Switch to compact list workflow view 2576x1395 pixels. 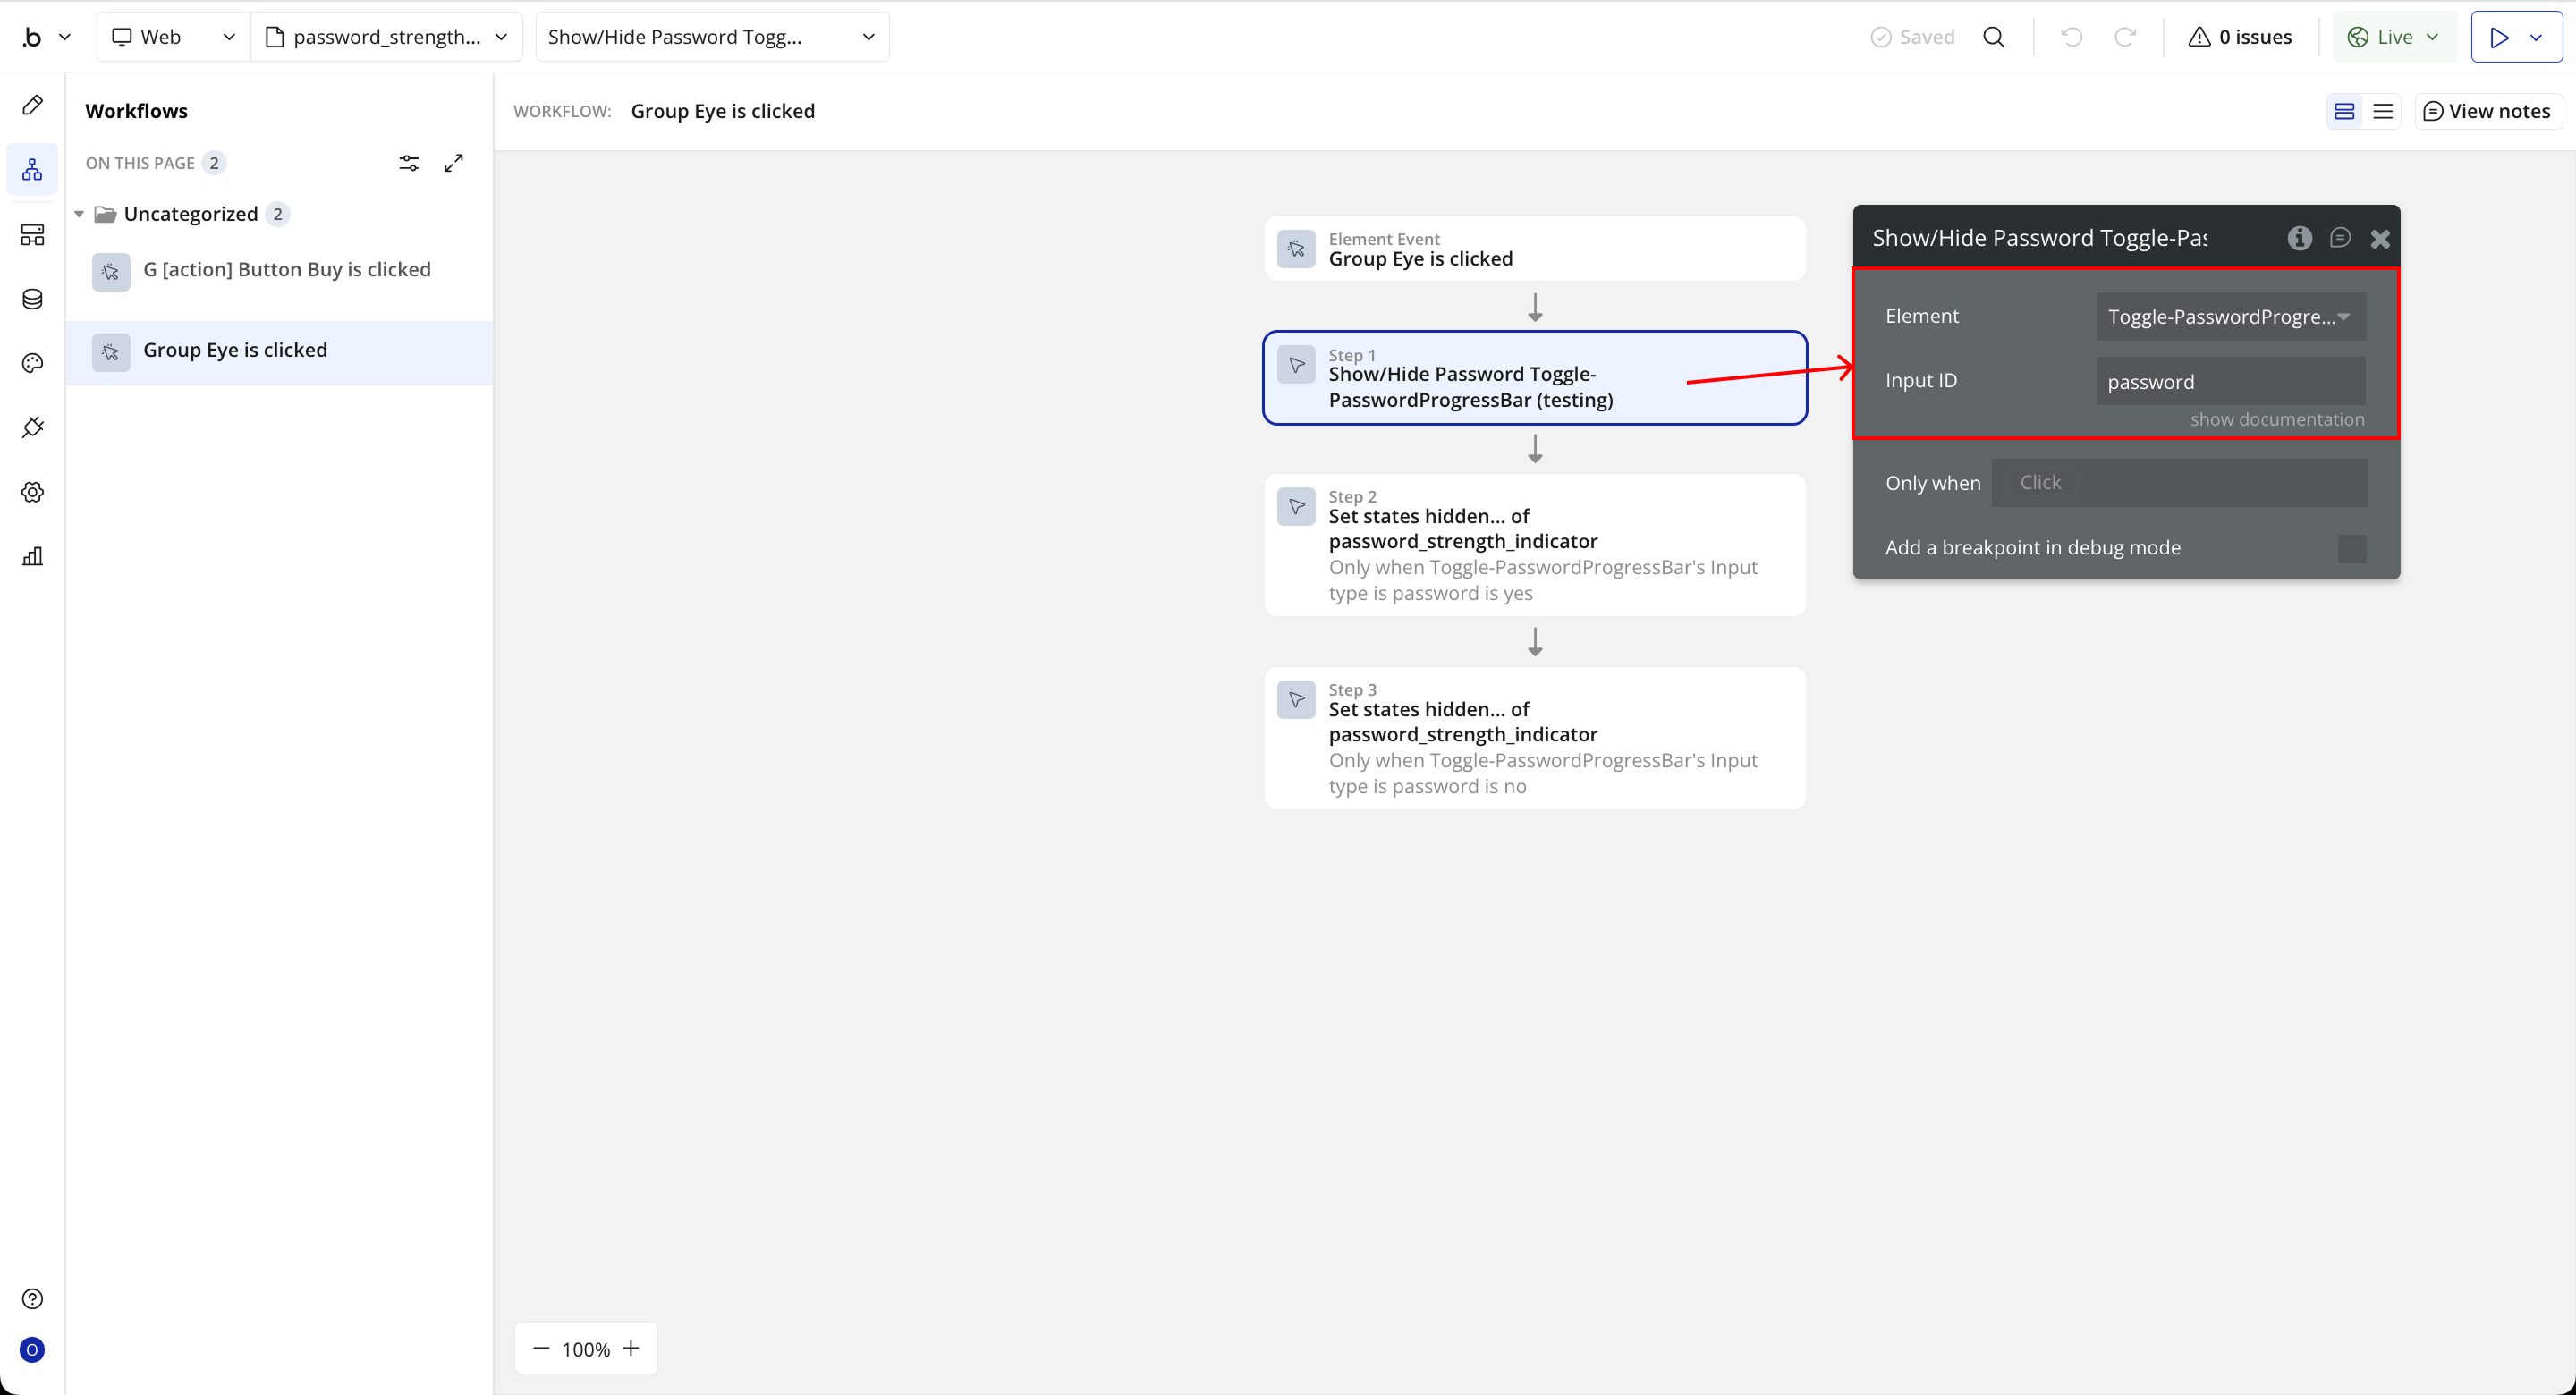coord(2383,111)
